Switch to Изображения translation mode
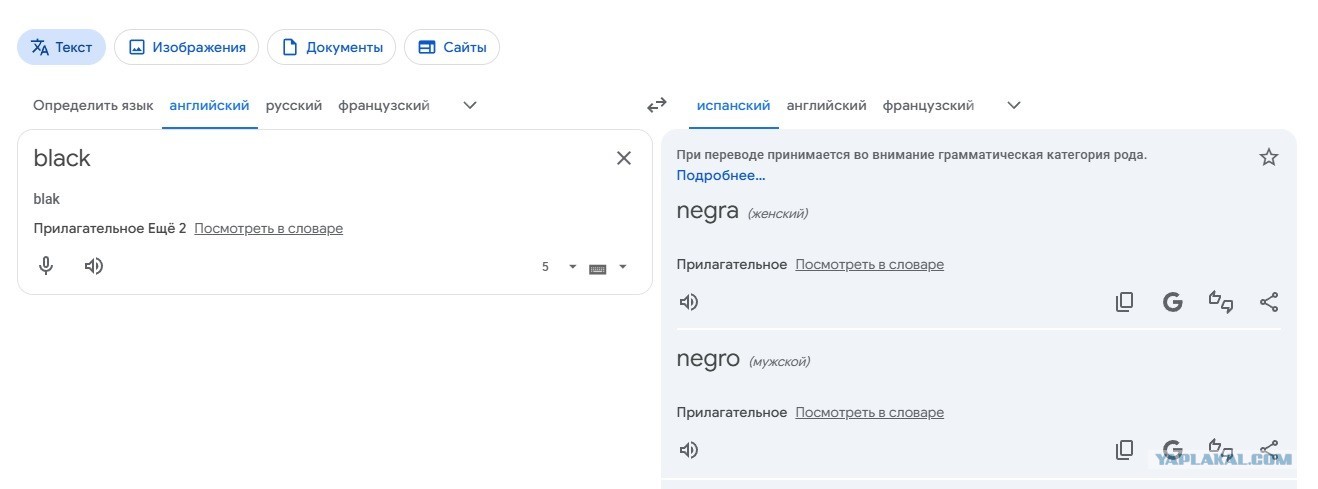Image resolution: width=1318 pixels, height=489 pixels. pyautogui.click(x=186, y=47)
